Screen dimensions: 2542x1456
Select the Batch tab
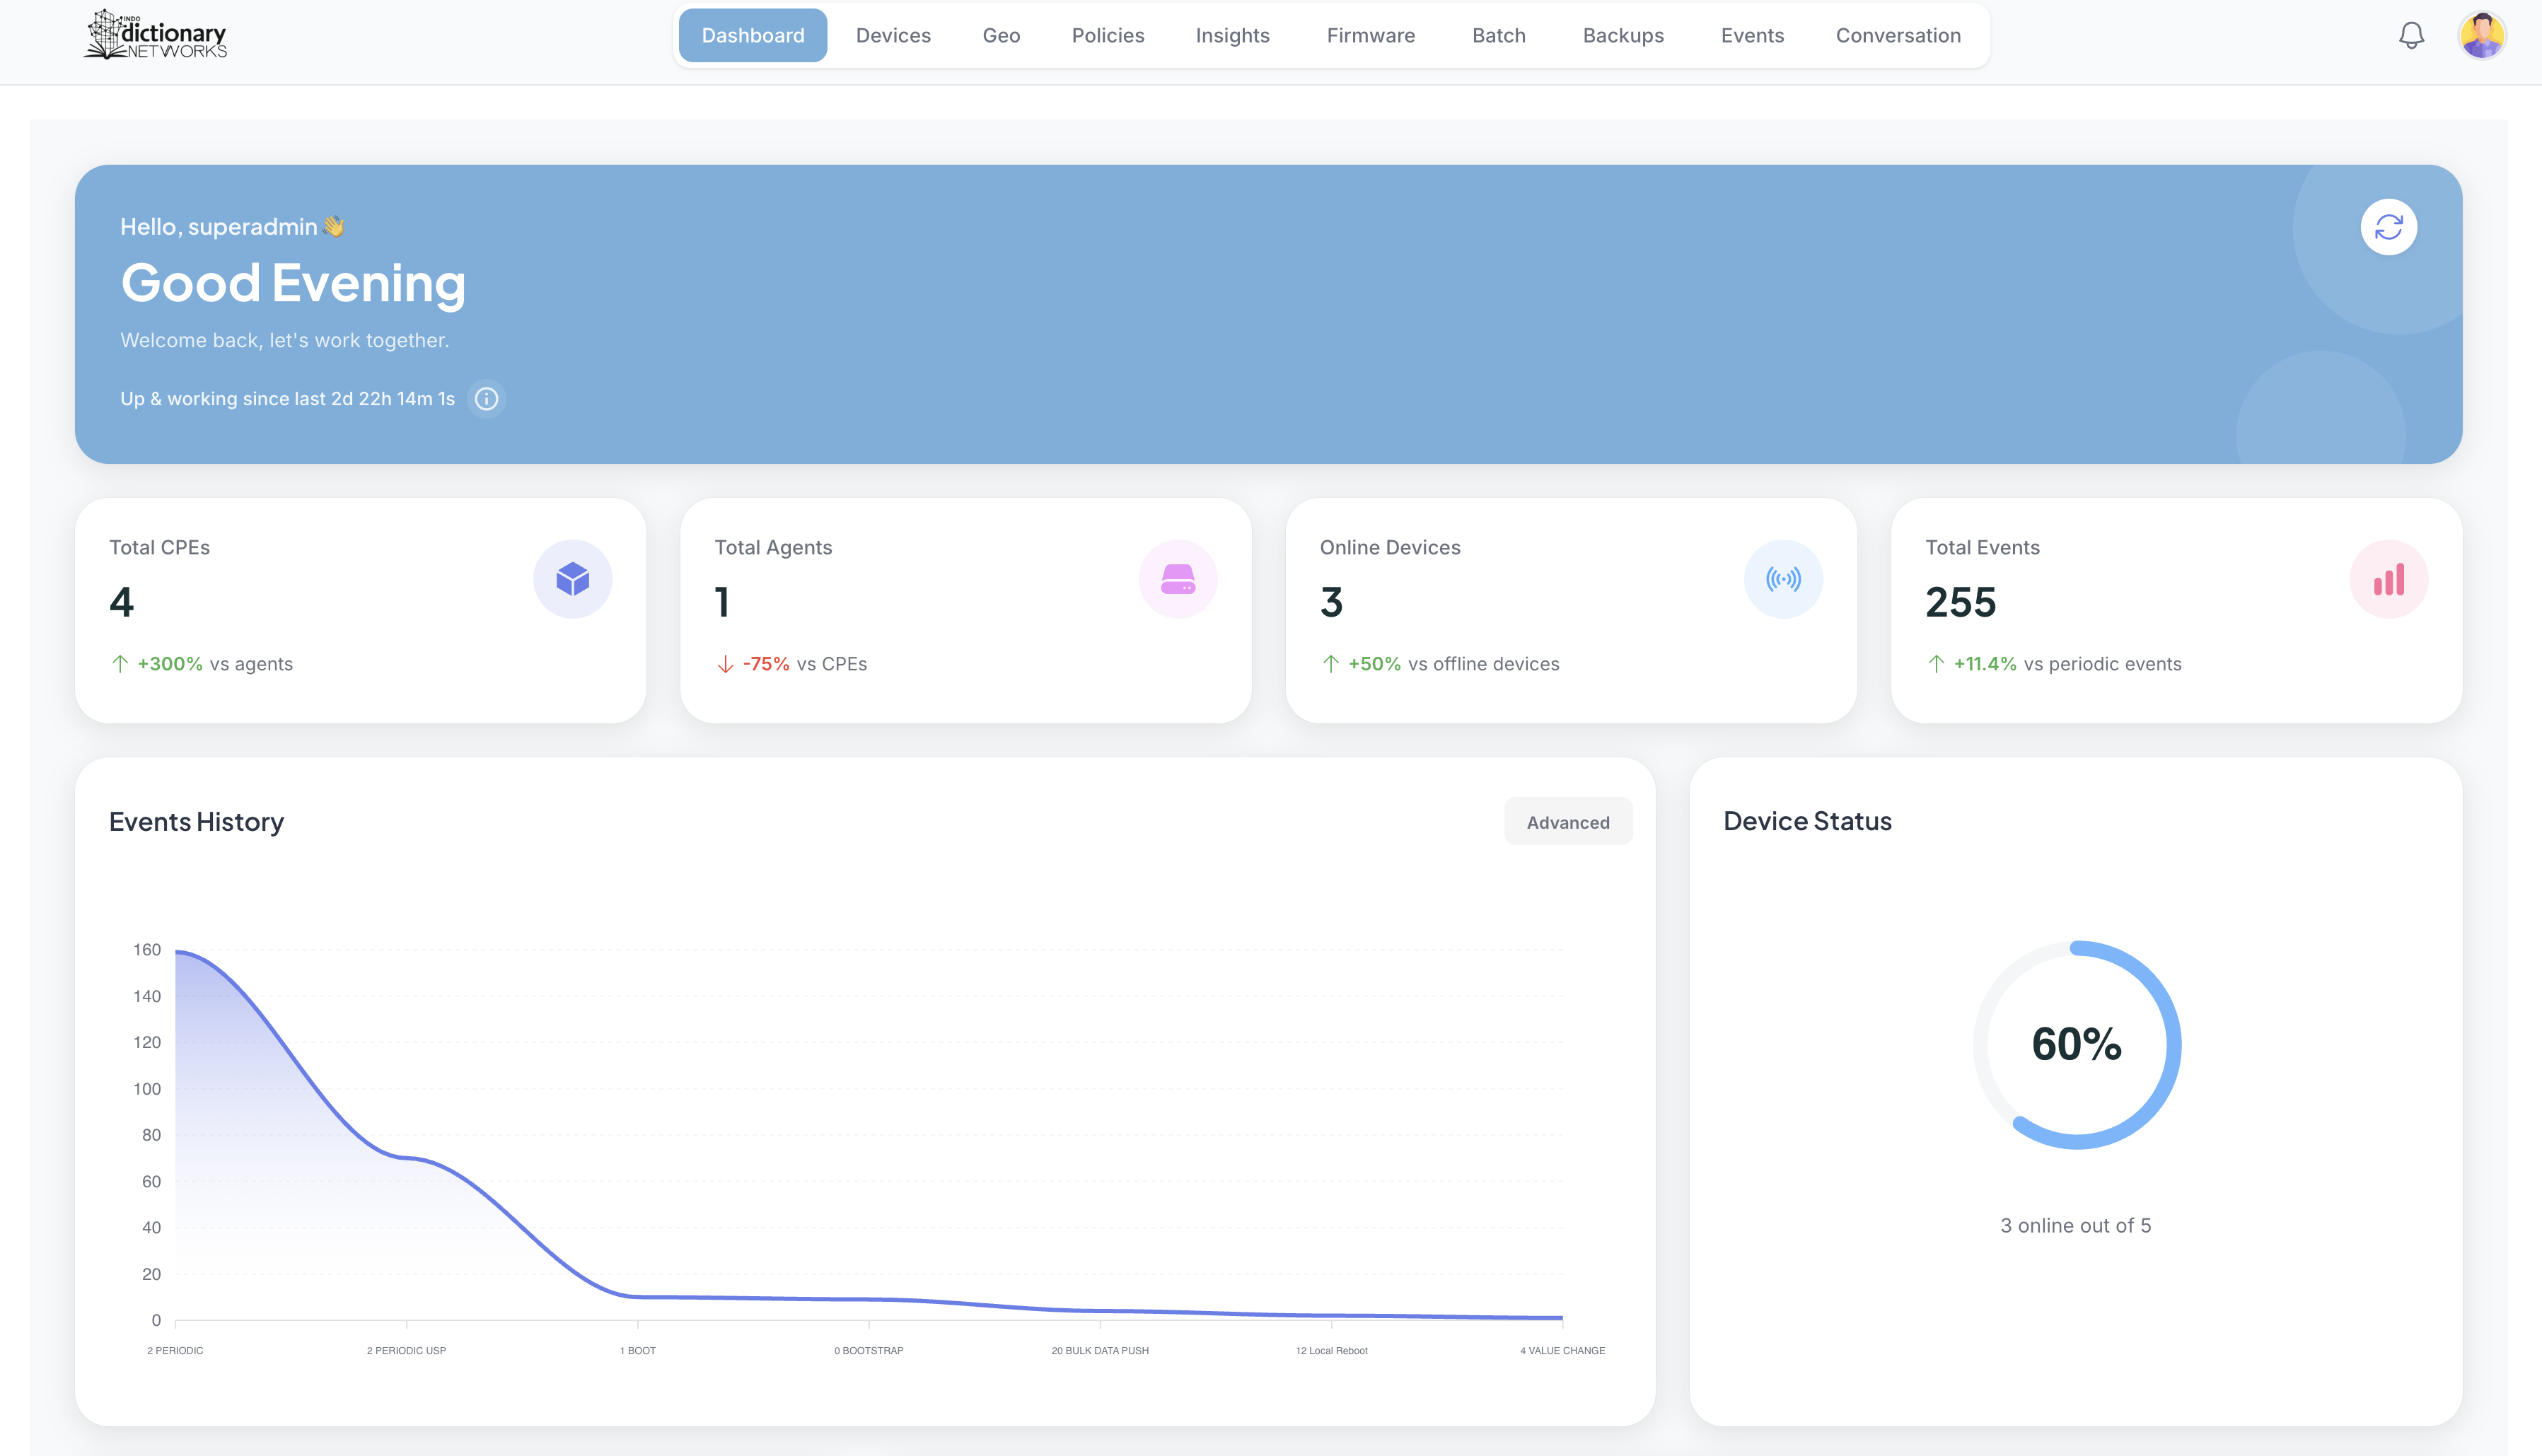[x=1498, y=36]
